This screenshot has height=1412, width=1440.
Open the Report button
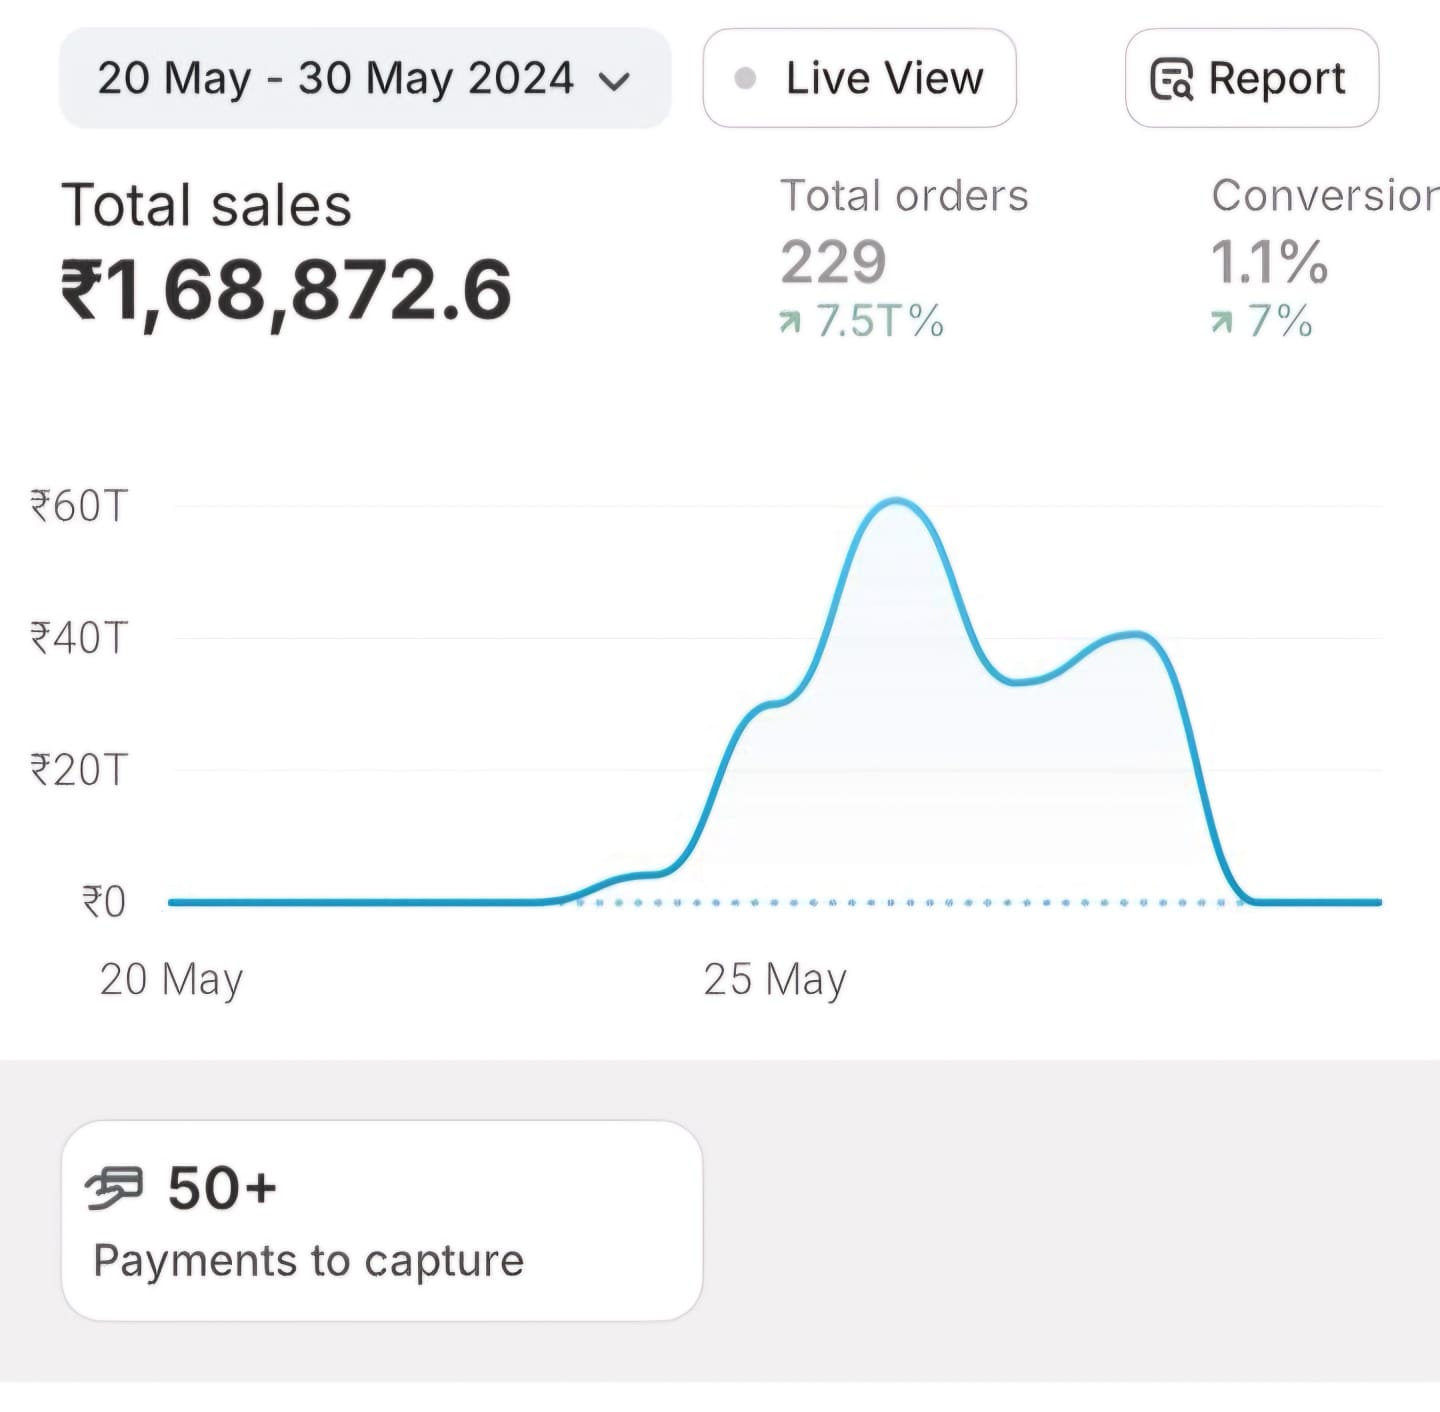pos(1251,78)
